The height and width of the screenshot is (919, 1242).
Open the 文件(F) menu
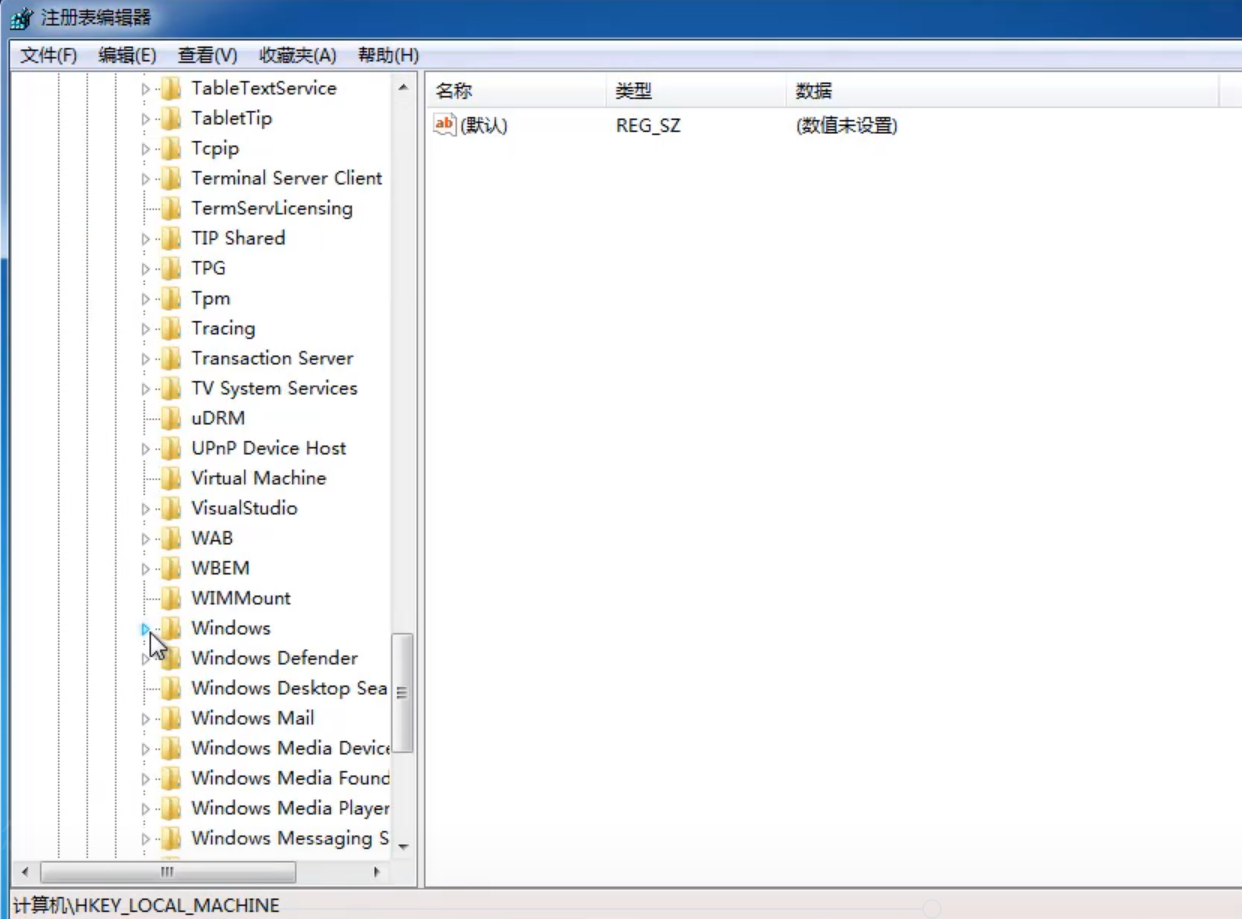(x=45, y=55)
